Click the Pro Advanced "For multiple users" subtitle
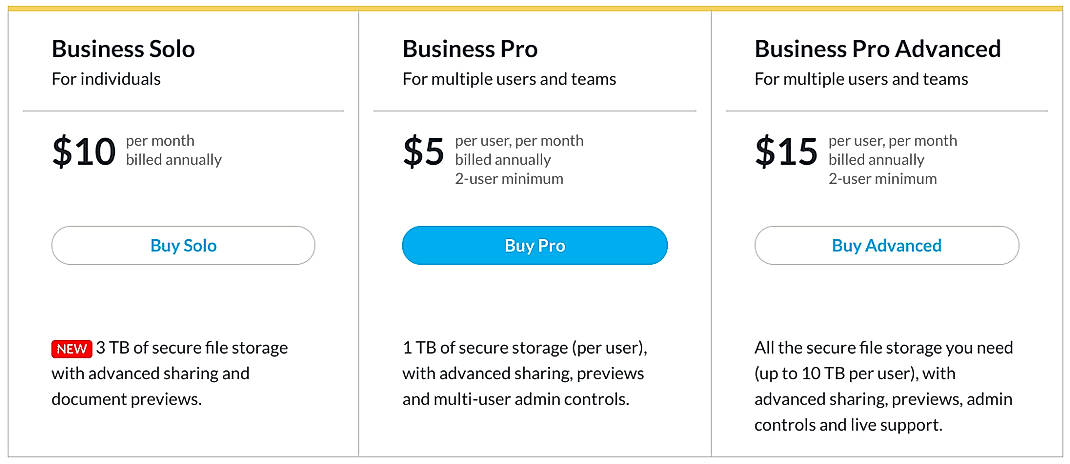 [x=861, y=79]
